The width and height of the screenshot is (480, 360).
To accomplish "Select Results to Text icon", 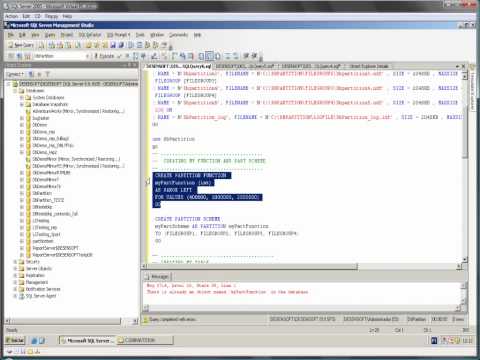I will tap(201, 56).
